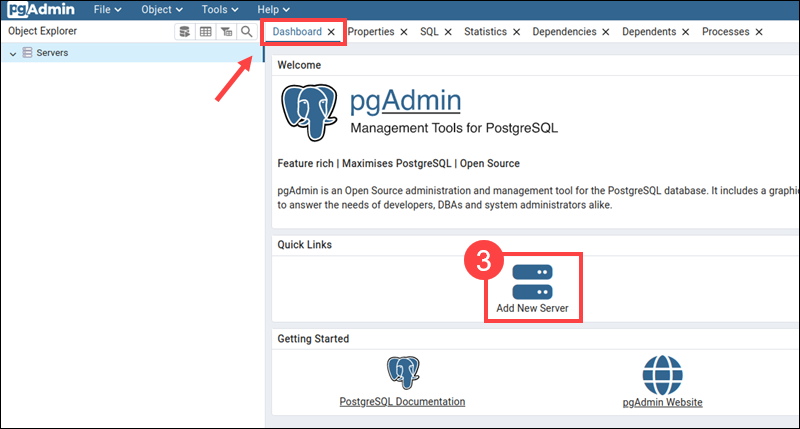Open the Help menu
The width and height of the screenshot is (800, 429).
(x=273, y=10)
